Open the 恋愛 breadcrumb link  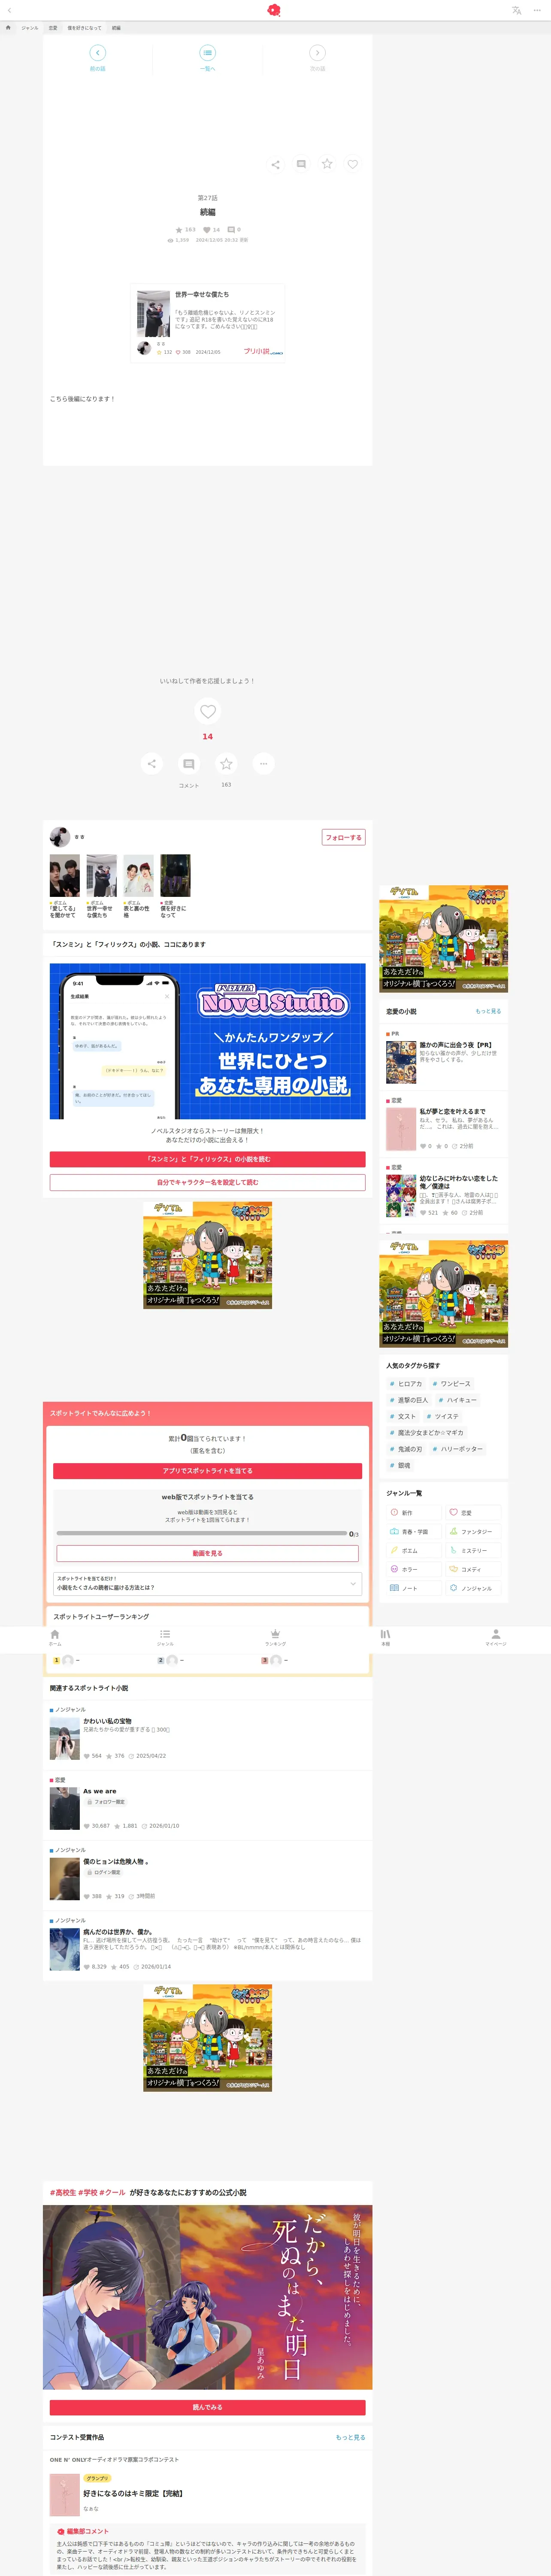tap(53, 28)
